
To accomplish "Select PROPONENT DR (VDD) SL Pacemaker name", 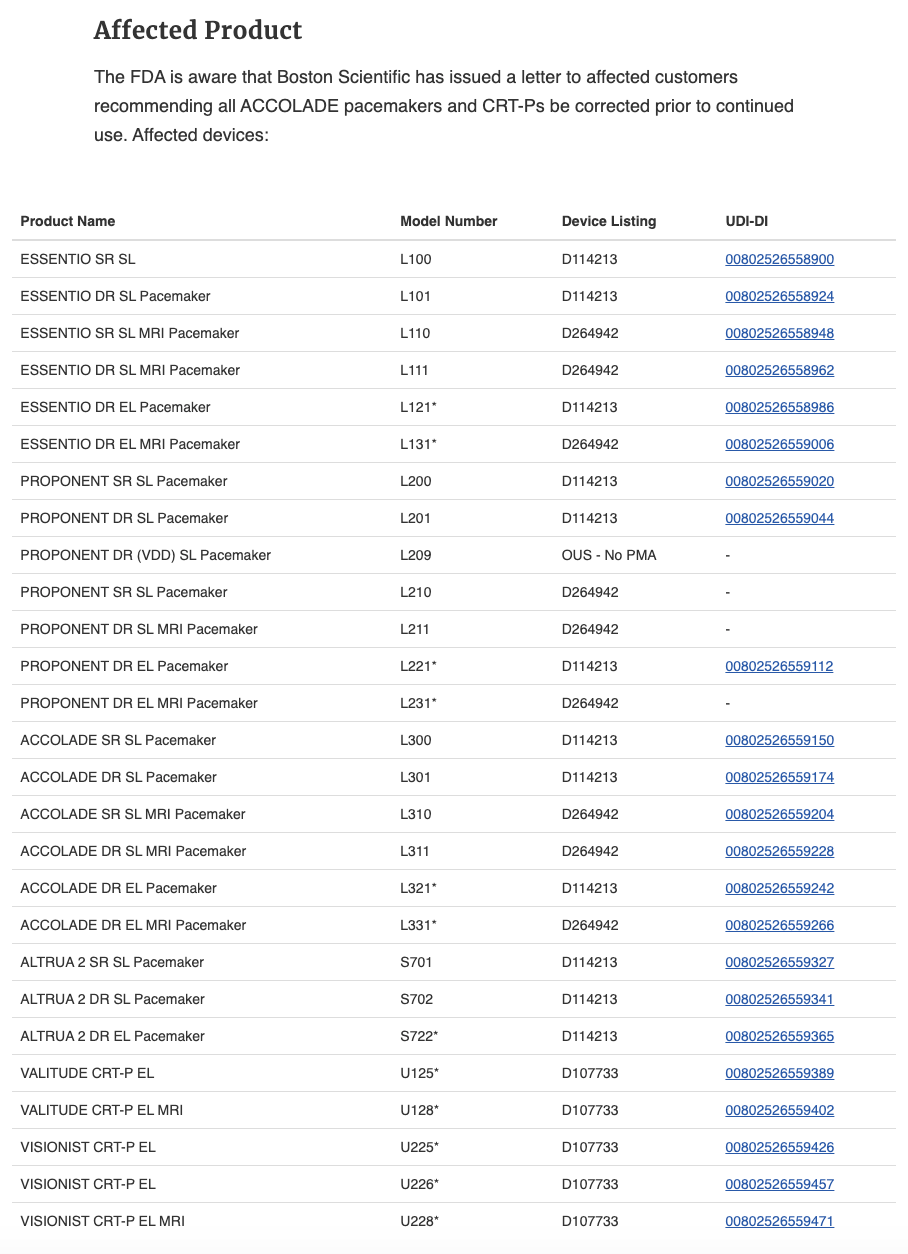I will (146, 555).
